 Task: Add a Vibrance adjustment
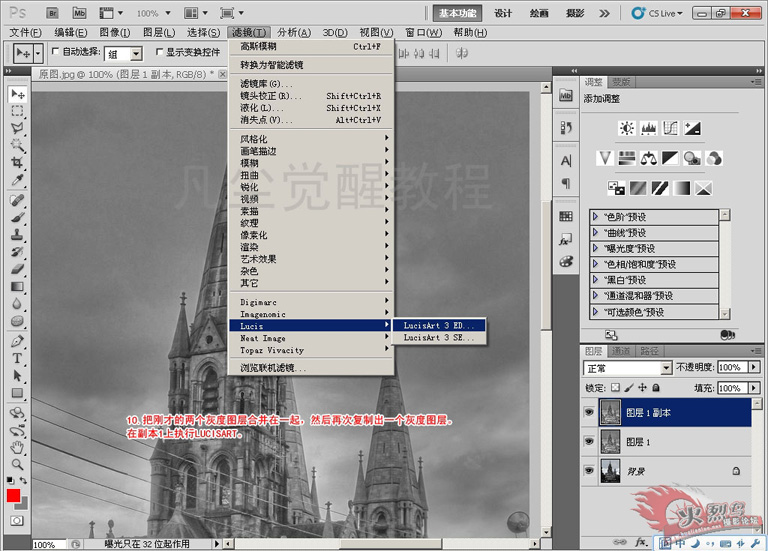[605, 158]
